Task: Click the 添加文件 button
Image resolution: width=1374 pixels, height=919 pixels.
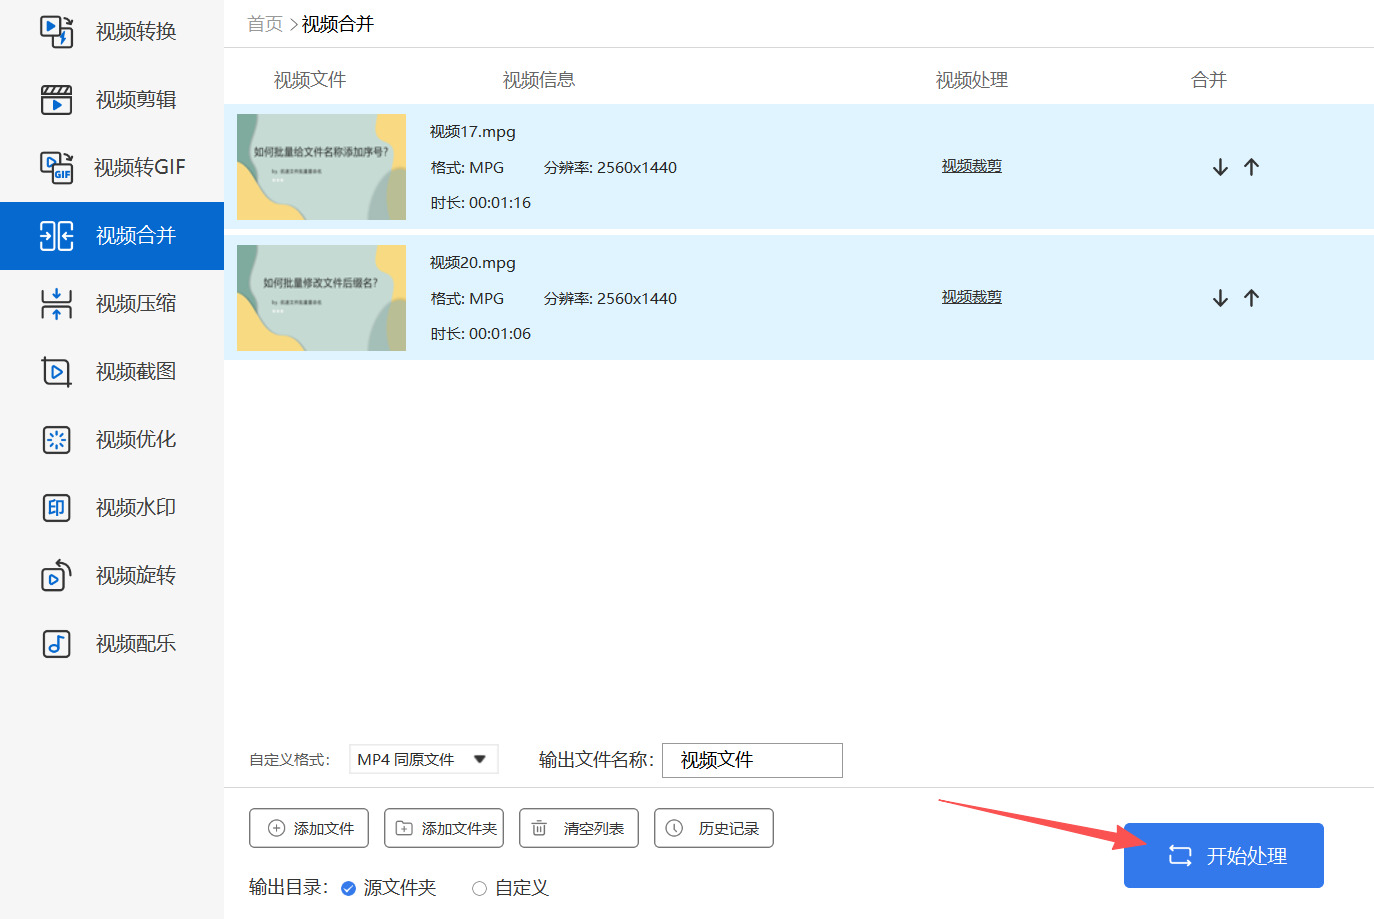Action: pos(309,828)
